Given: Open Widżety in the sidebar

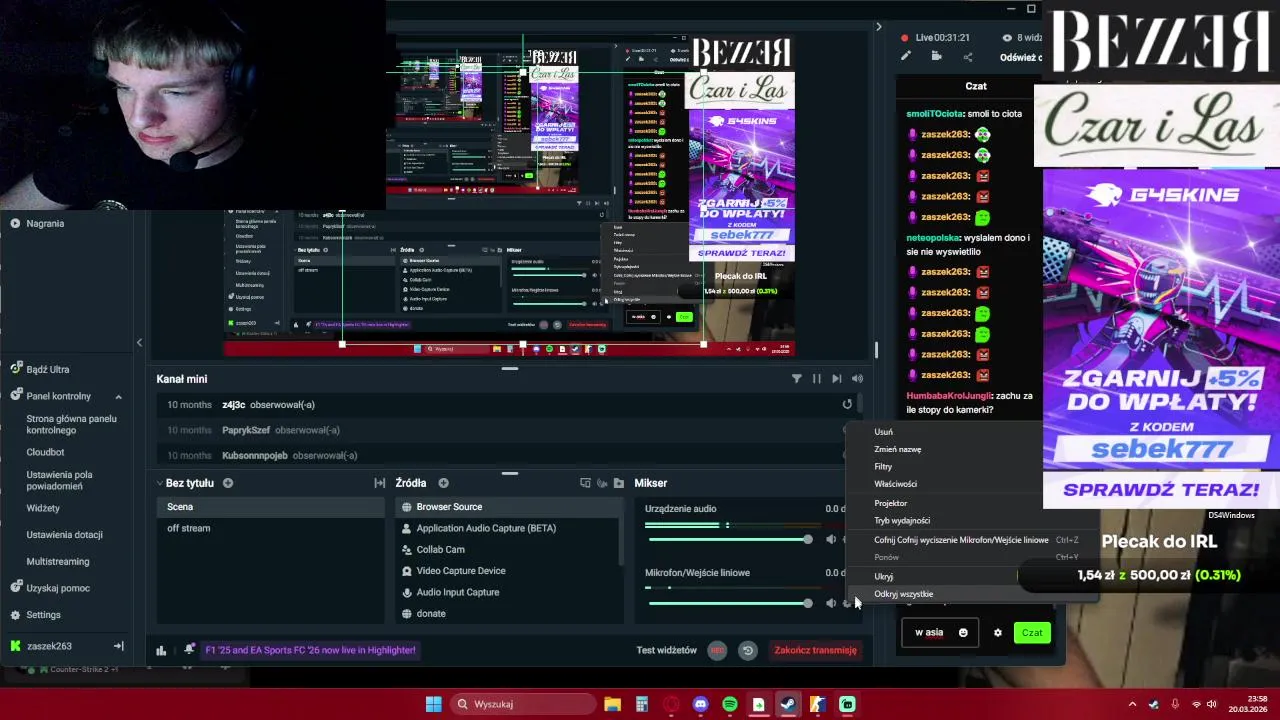Looking at the screenshot, I should tap(43, 508).
